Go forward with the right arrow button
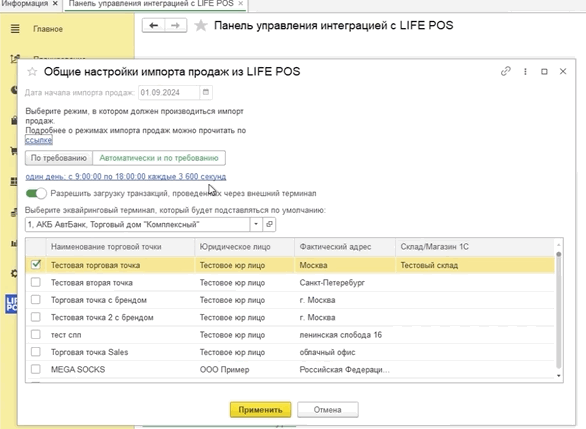586x429 pixels. tap(175, 25)
